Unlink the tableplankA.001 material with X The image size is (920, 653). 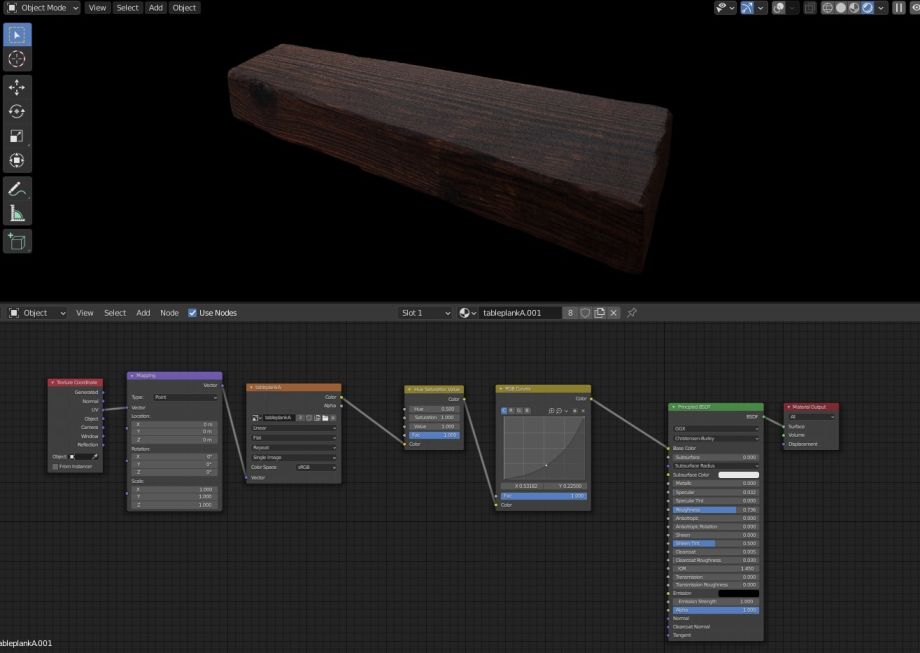[614, 313]
